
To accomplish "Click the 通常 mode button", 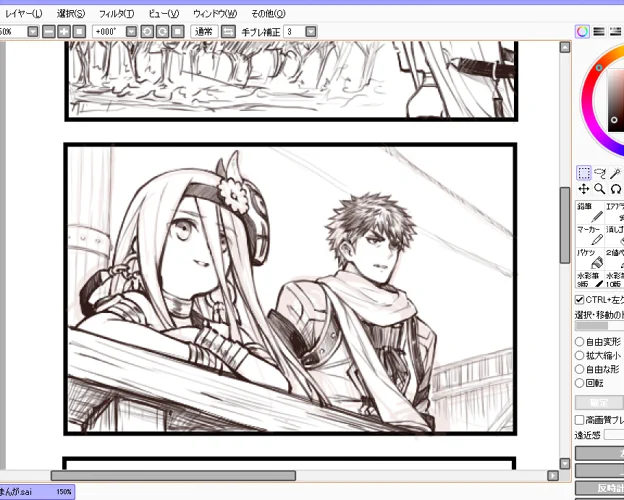I will (x=204, y=31).
